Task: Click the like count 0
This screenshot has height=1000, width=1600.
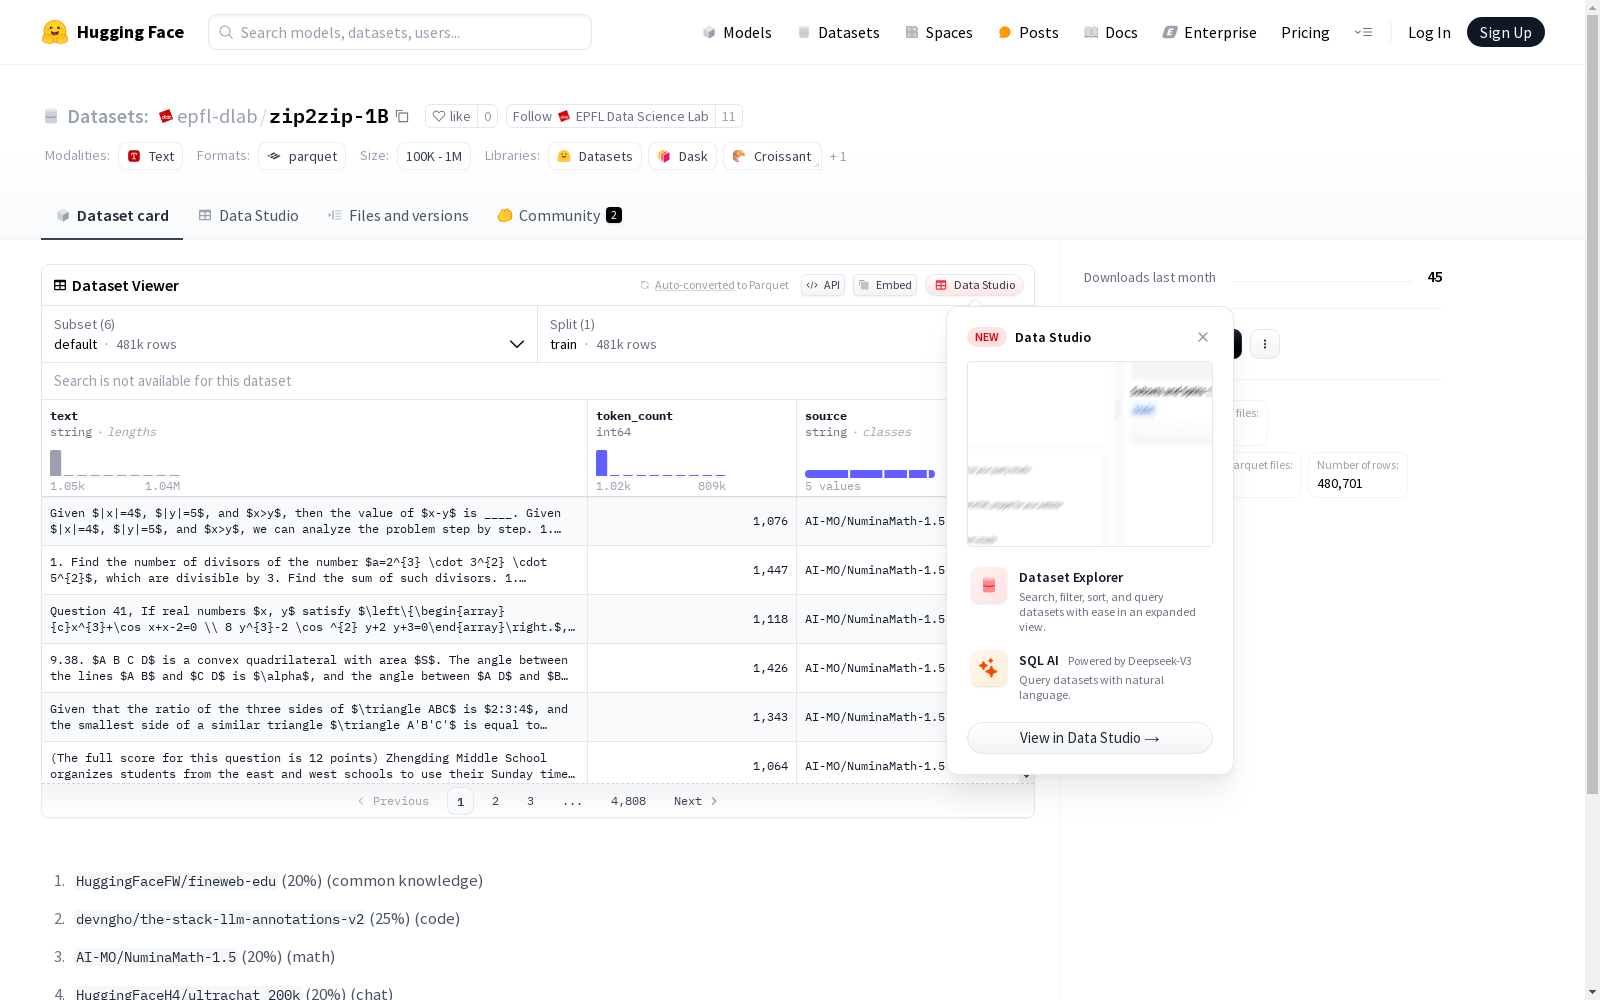Action: tap(488, 116)
